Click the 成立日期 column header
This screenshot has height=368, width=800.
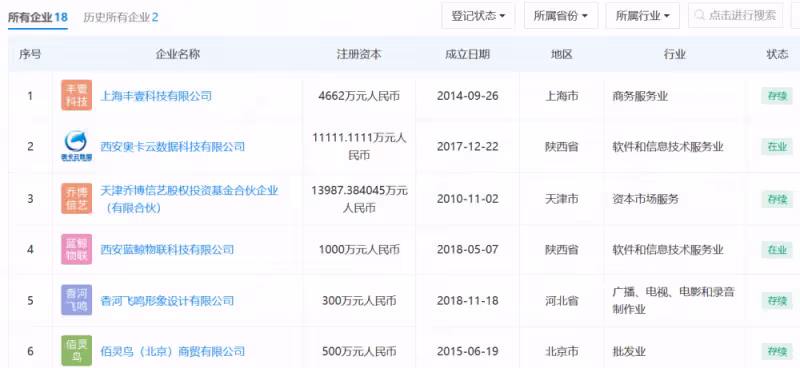point(467,54)
